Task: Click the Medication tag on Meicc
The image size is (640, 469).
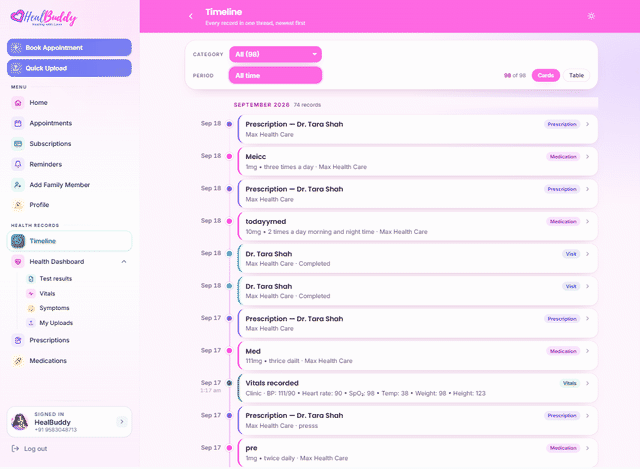Action: [563, 157]
